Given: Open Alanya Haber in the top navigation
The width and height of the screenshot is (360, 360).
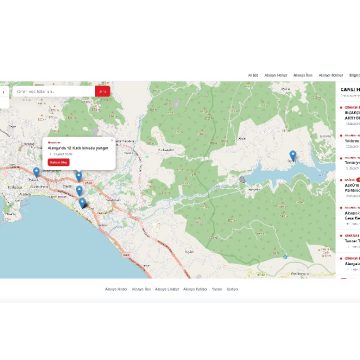Looking at the screenshot, I should pyautogui.click(x=276, y=75).
